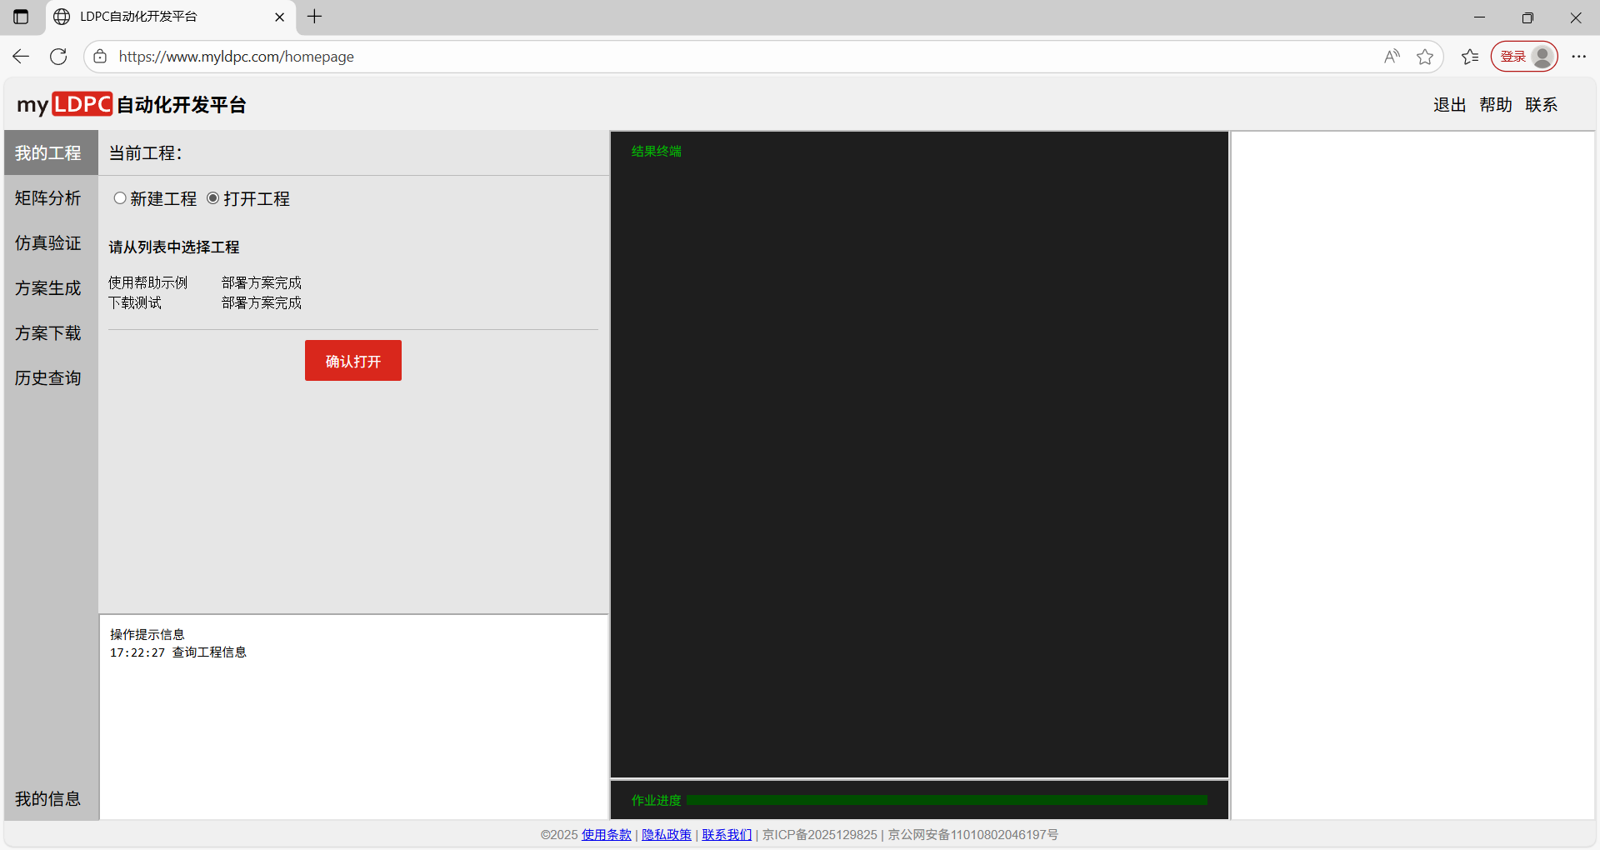View site information lock icon
The image size is (1600, 850).
(x=100, y=57)
